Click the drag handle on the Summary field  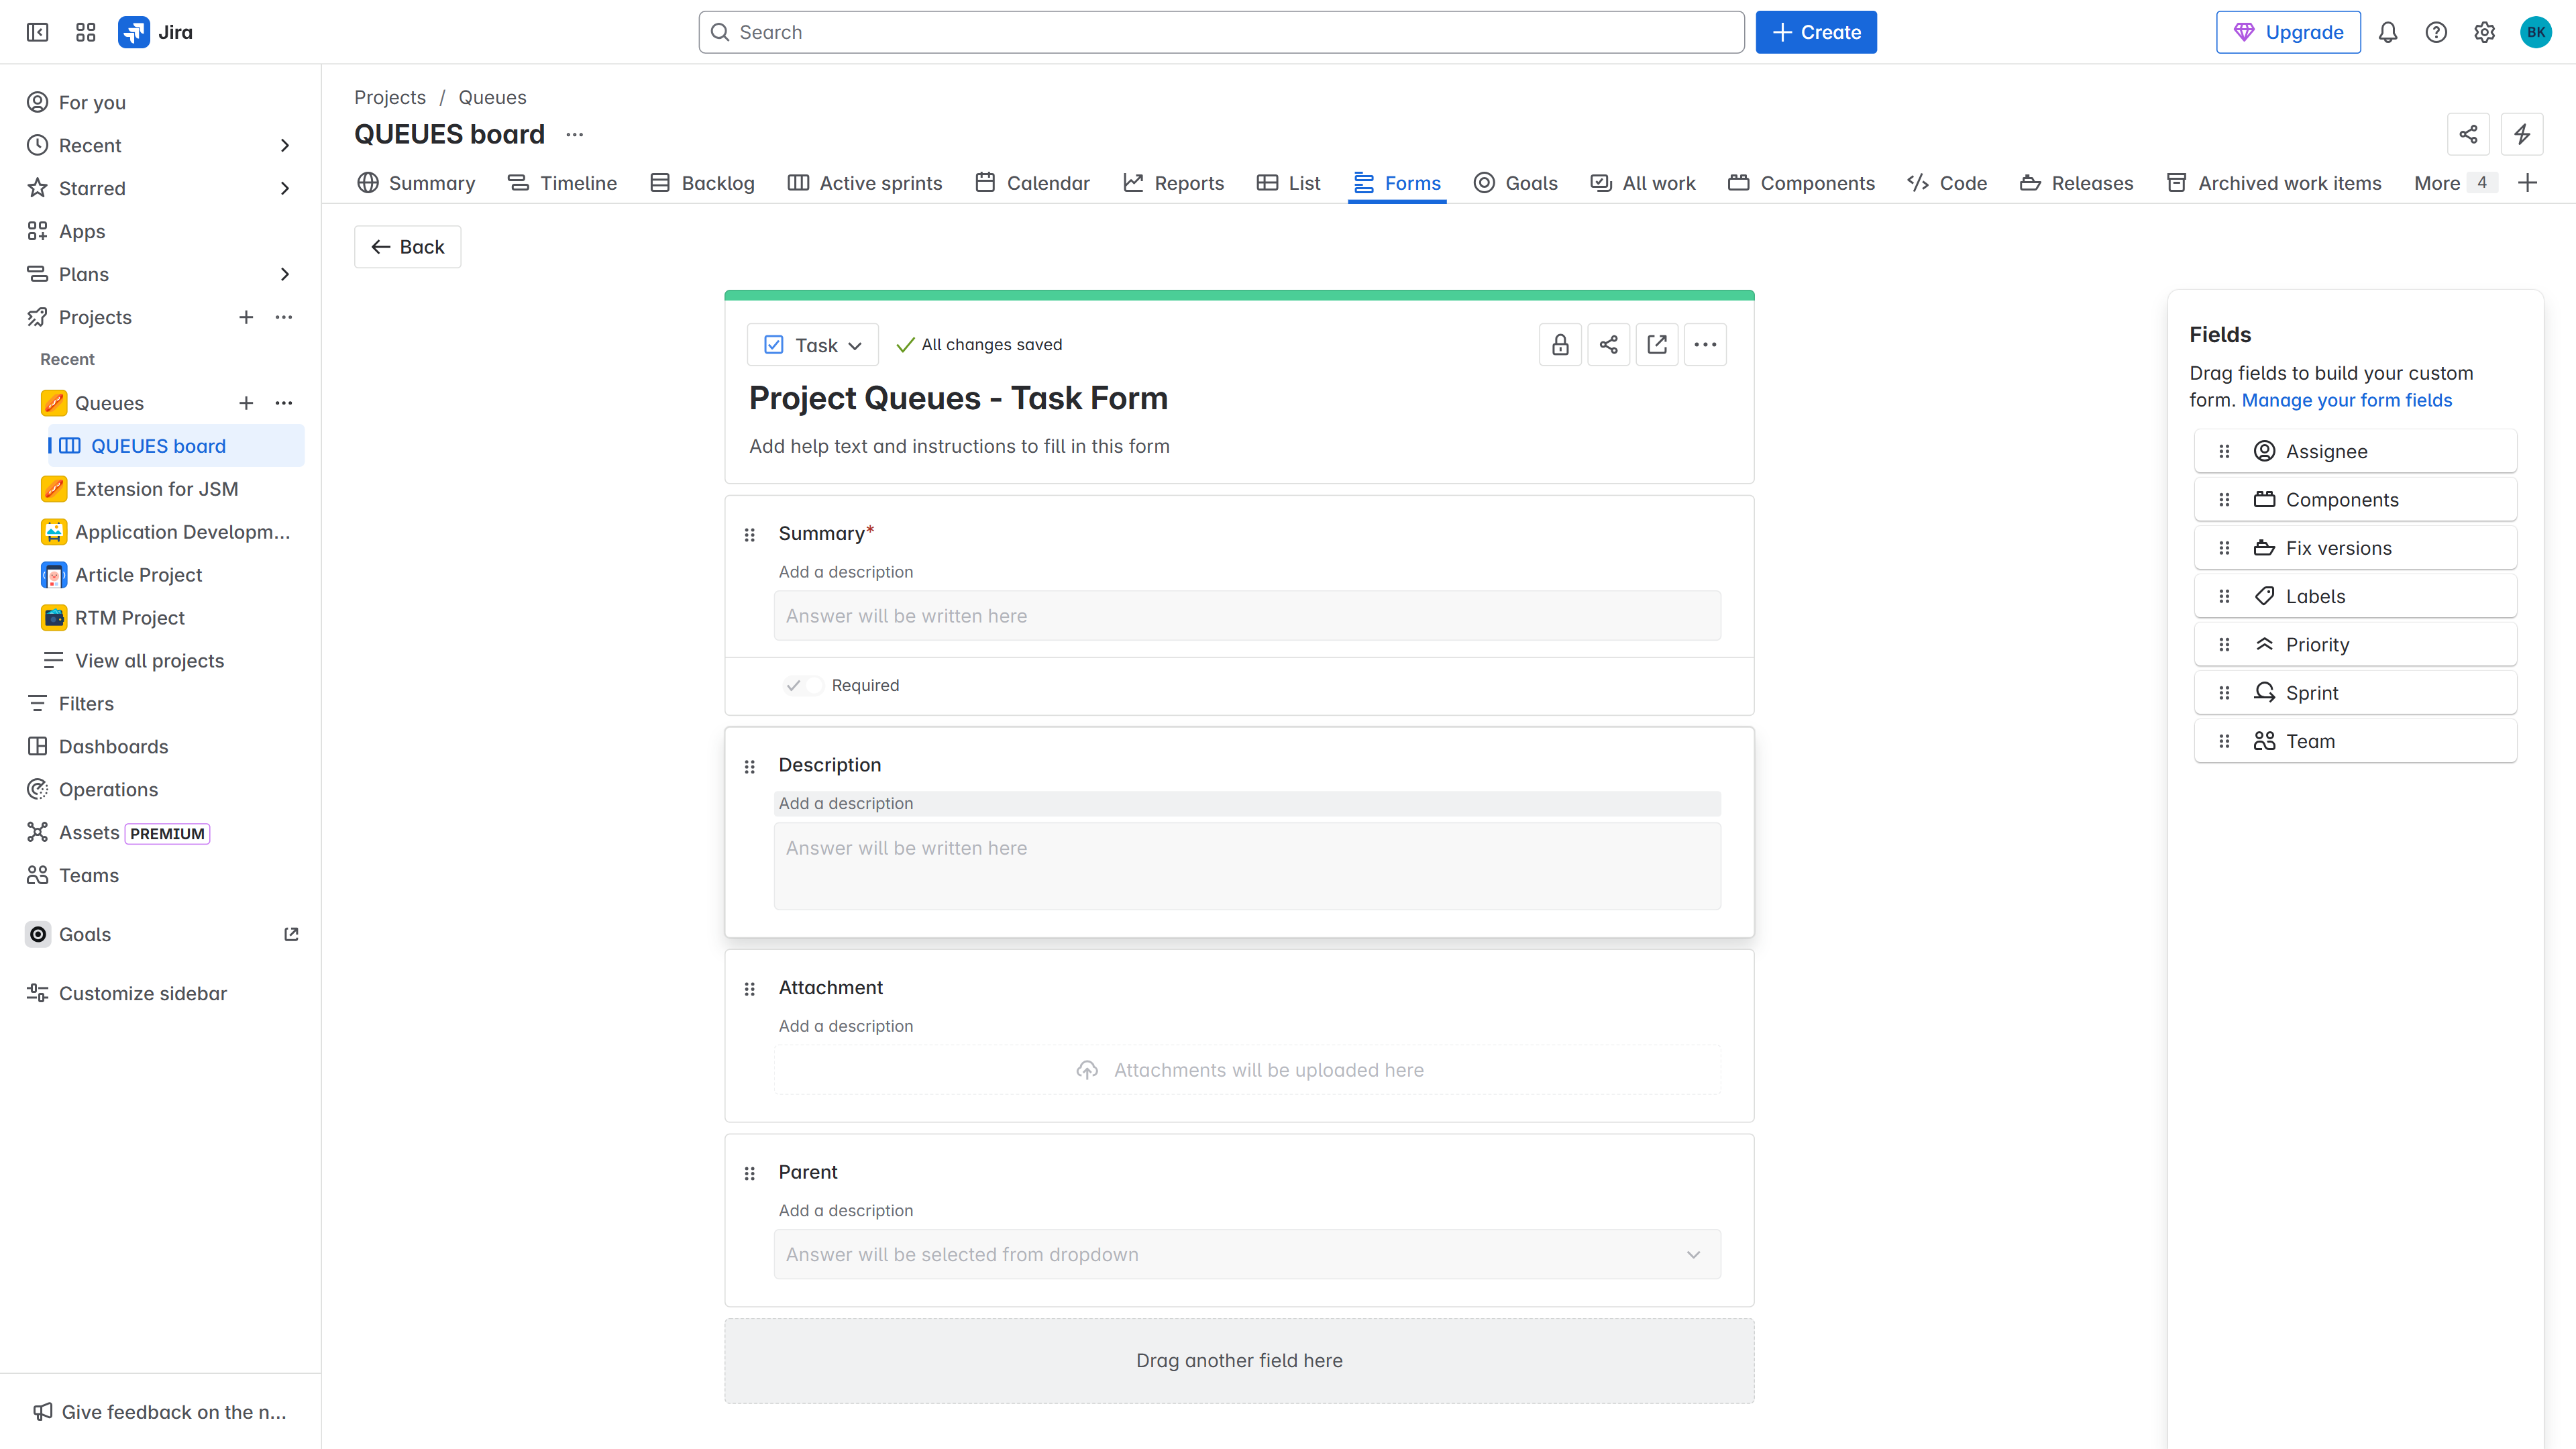click(x=750, y=535)
